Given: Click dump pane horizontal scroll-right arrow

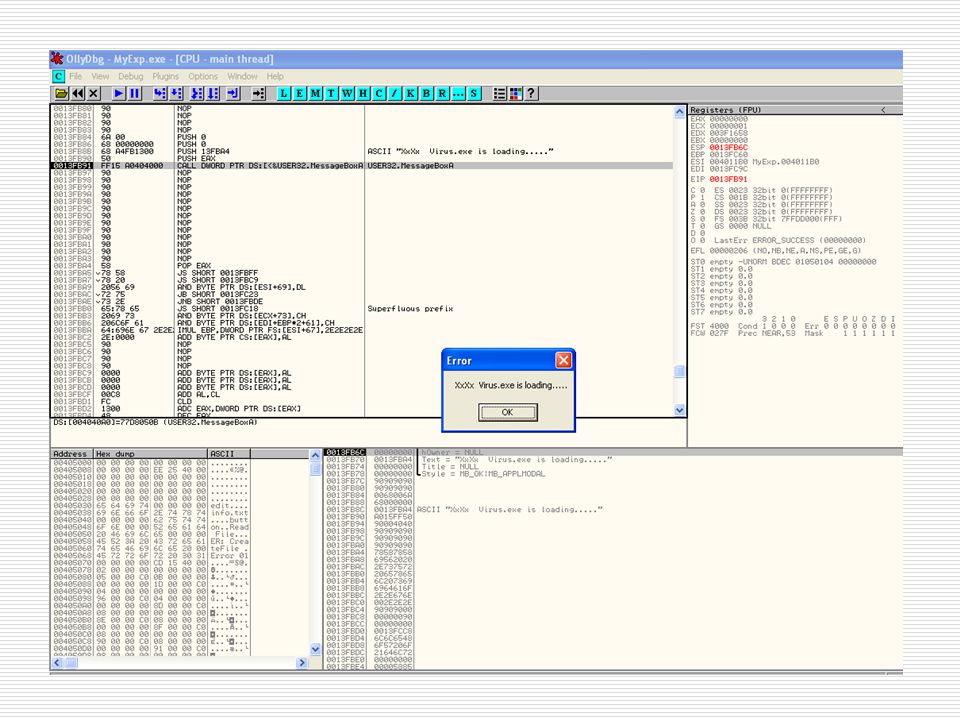Looking at the screenshot, I should [x=301, y=662].
